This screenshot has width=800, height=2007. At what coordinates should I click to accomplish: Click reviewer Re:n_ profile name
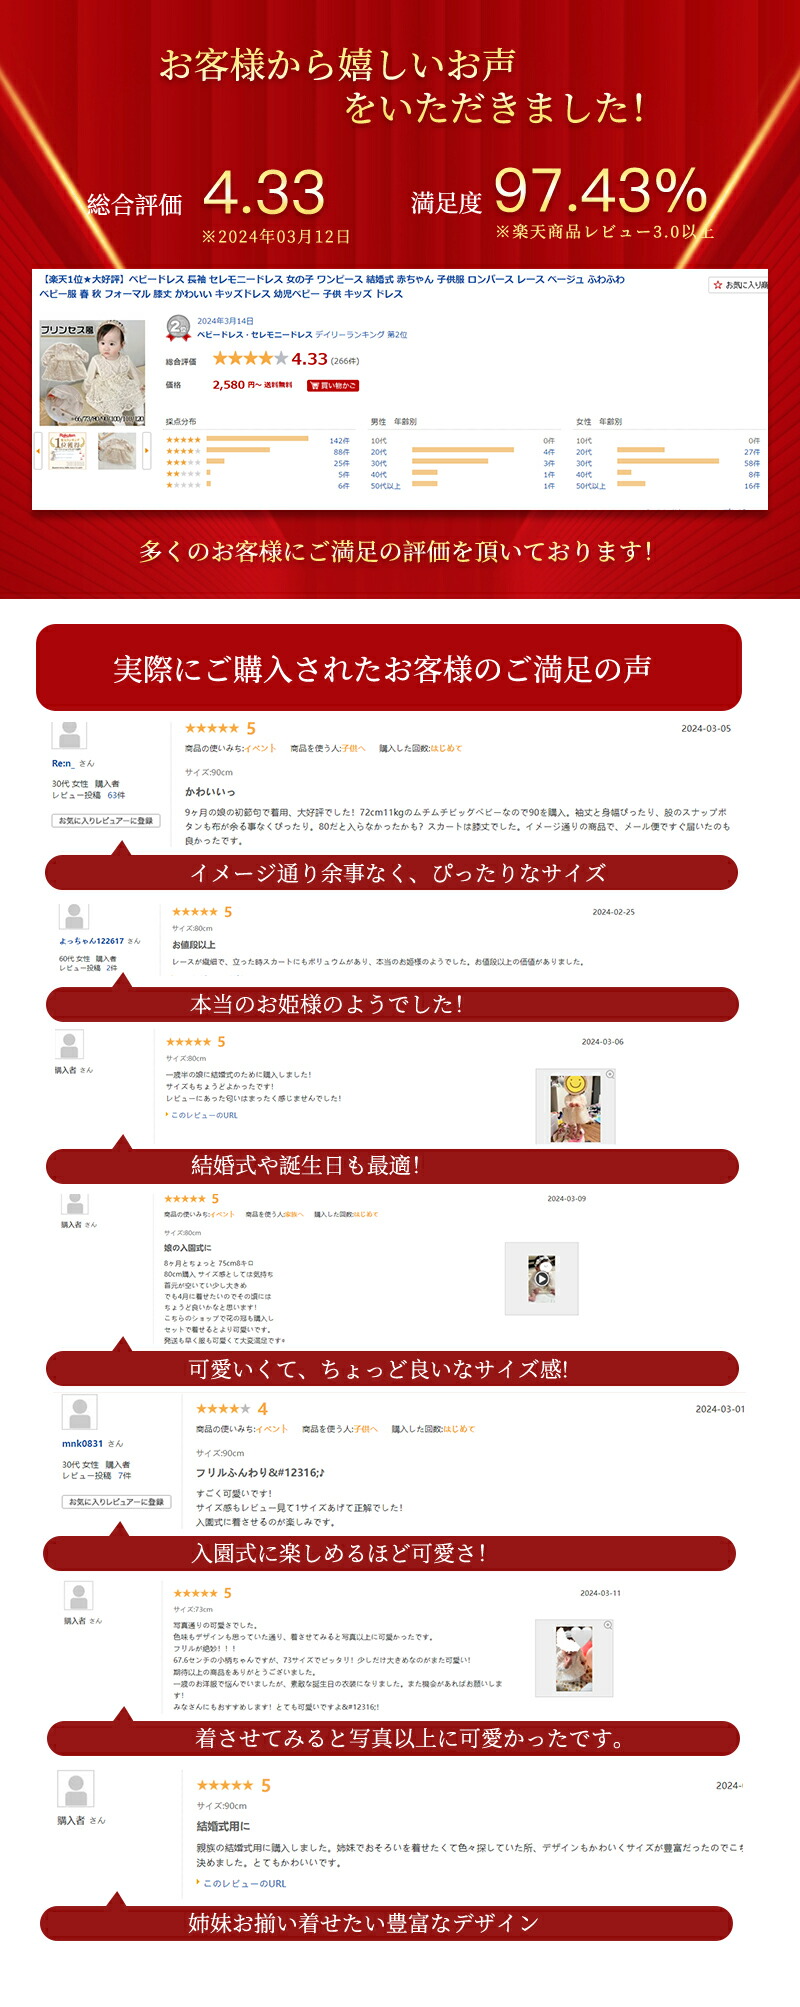coord(63,763)
